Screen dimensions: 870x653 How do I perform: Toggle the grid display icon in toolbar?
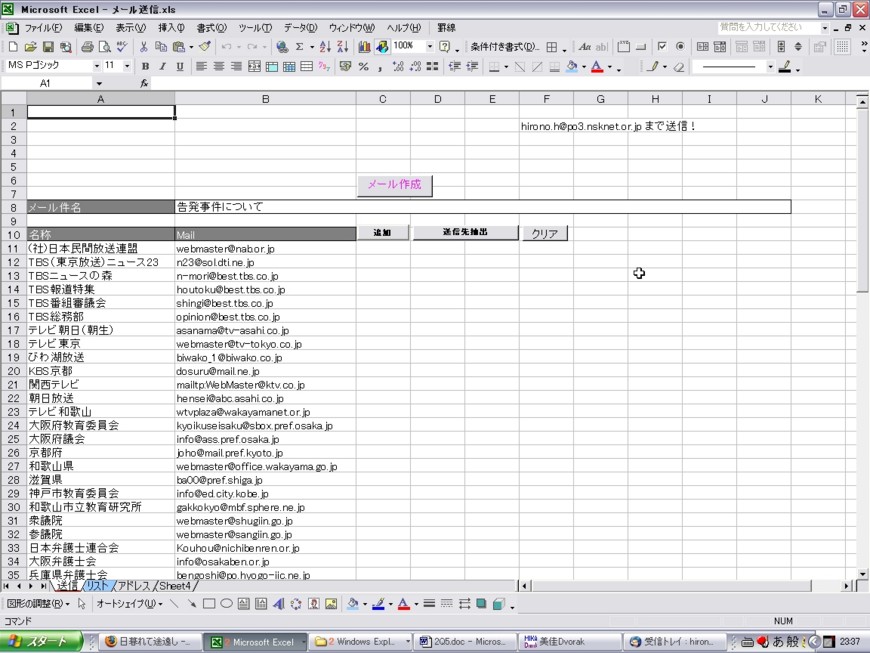pos(842,47)
